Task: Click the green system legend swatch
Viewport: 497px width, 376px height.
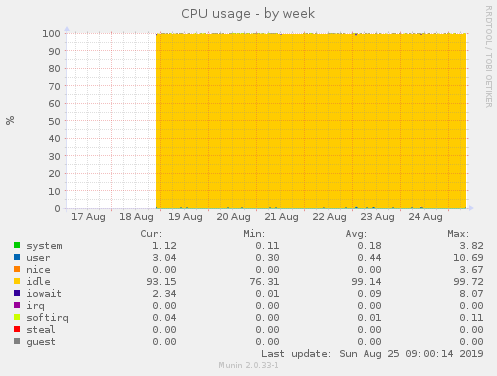Action: (17, 245)
